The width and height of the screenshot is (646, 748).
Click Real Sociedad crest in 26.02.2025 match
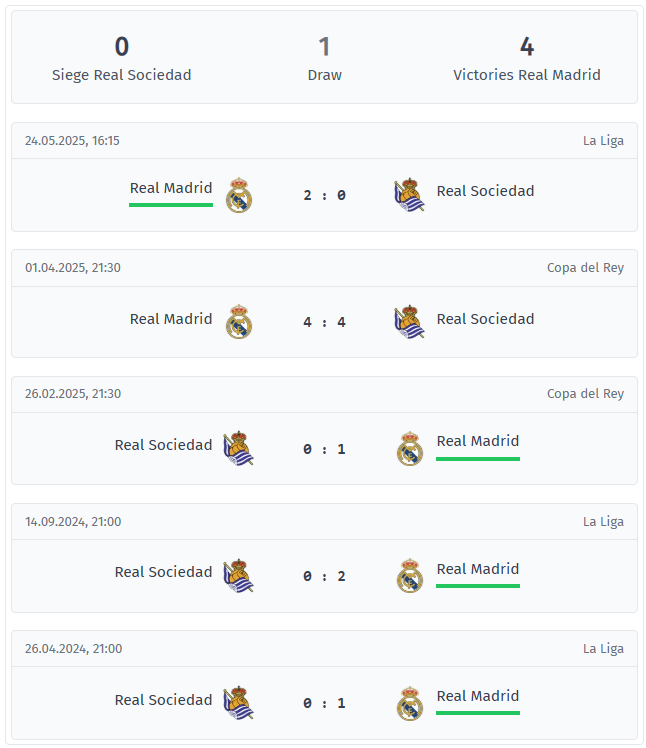238,448
